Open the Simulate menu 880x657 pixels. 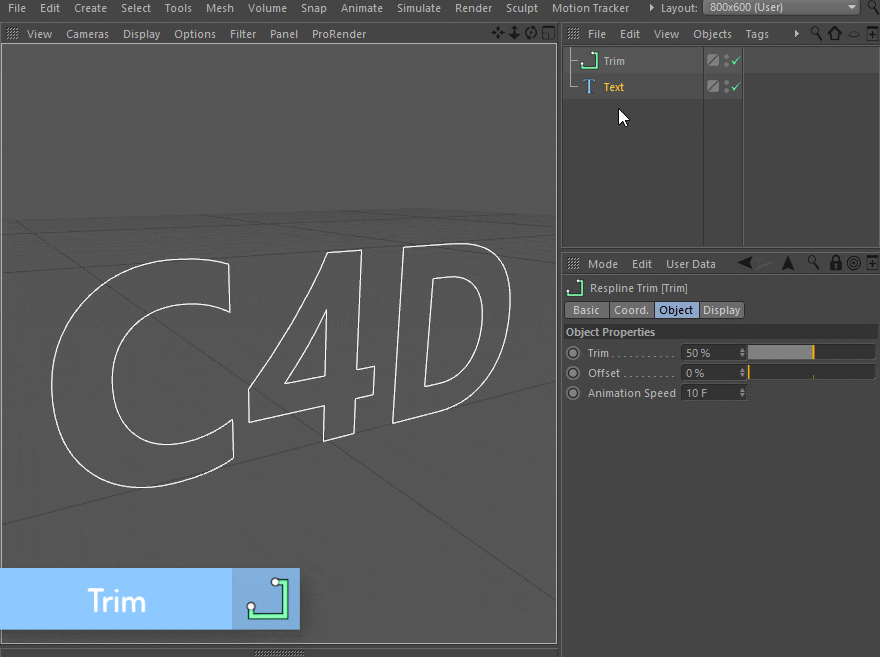coord(419,8)
